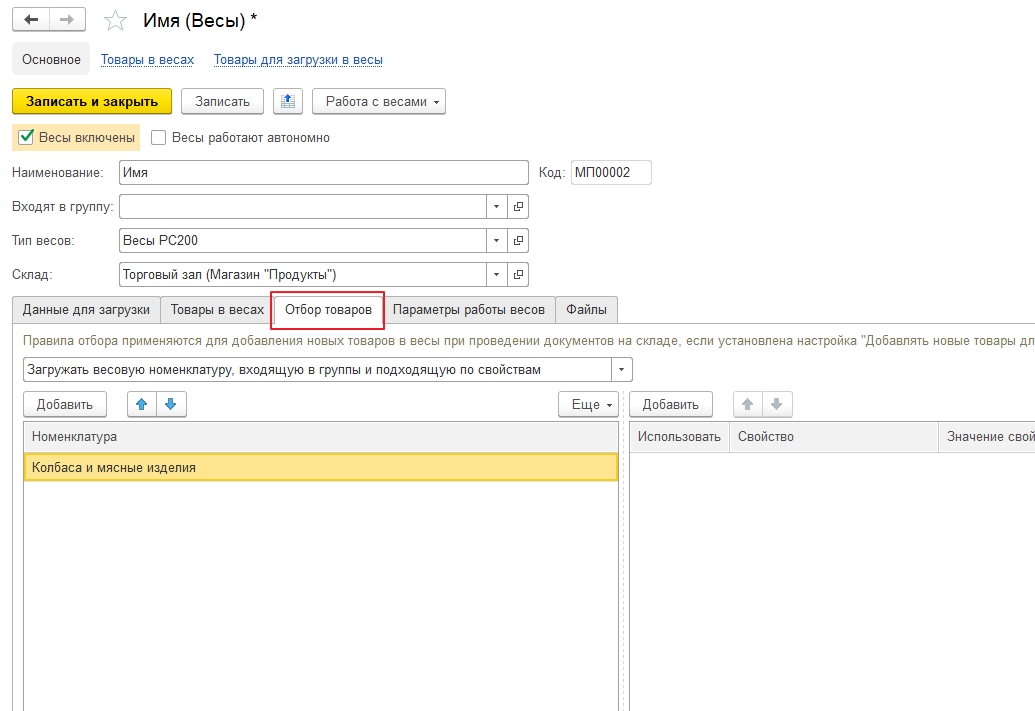Move nomenclature row up with blue arrow
The height and width of the screenshot is (711, 1035).
[142, 404]
